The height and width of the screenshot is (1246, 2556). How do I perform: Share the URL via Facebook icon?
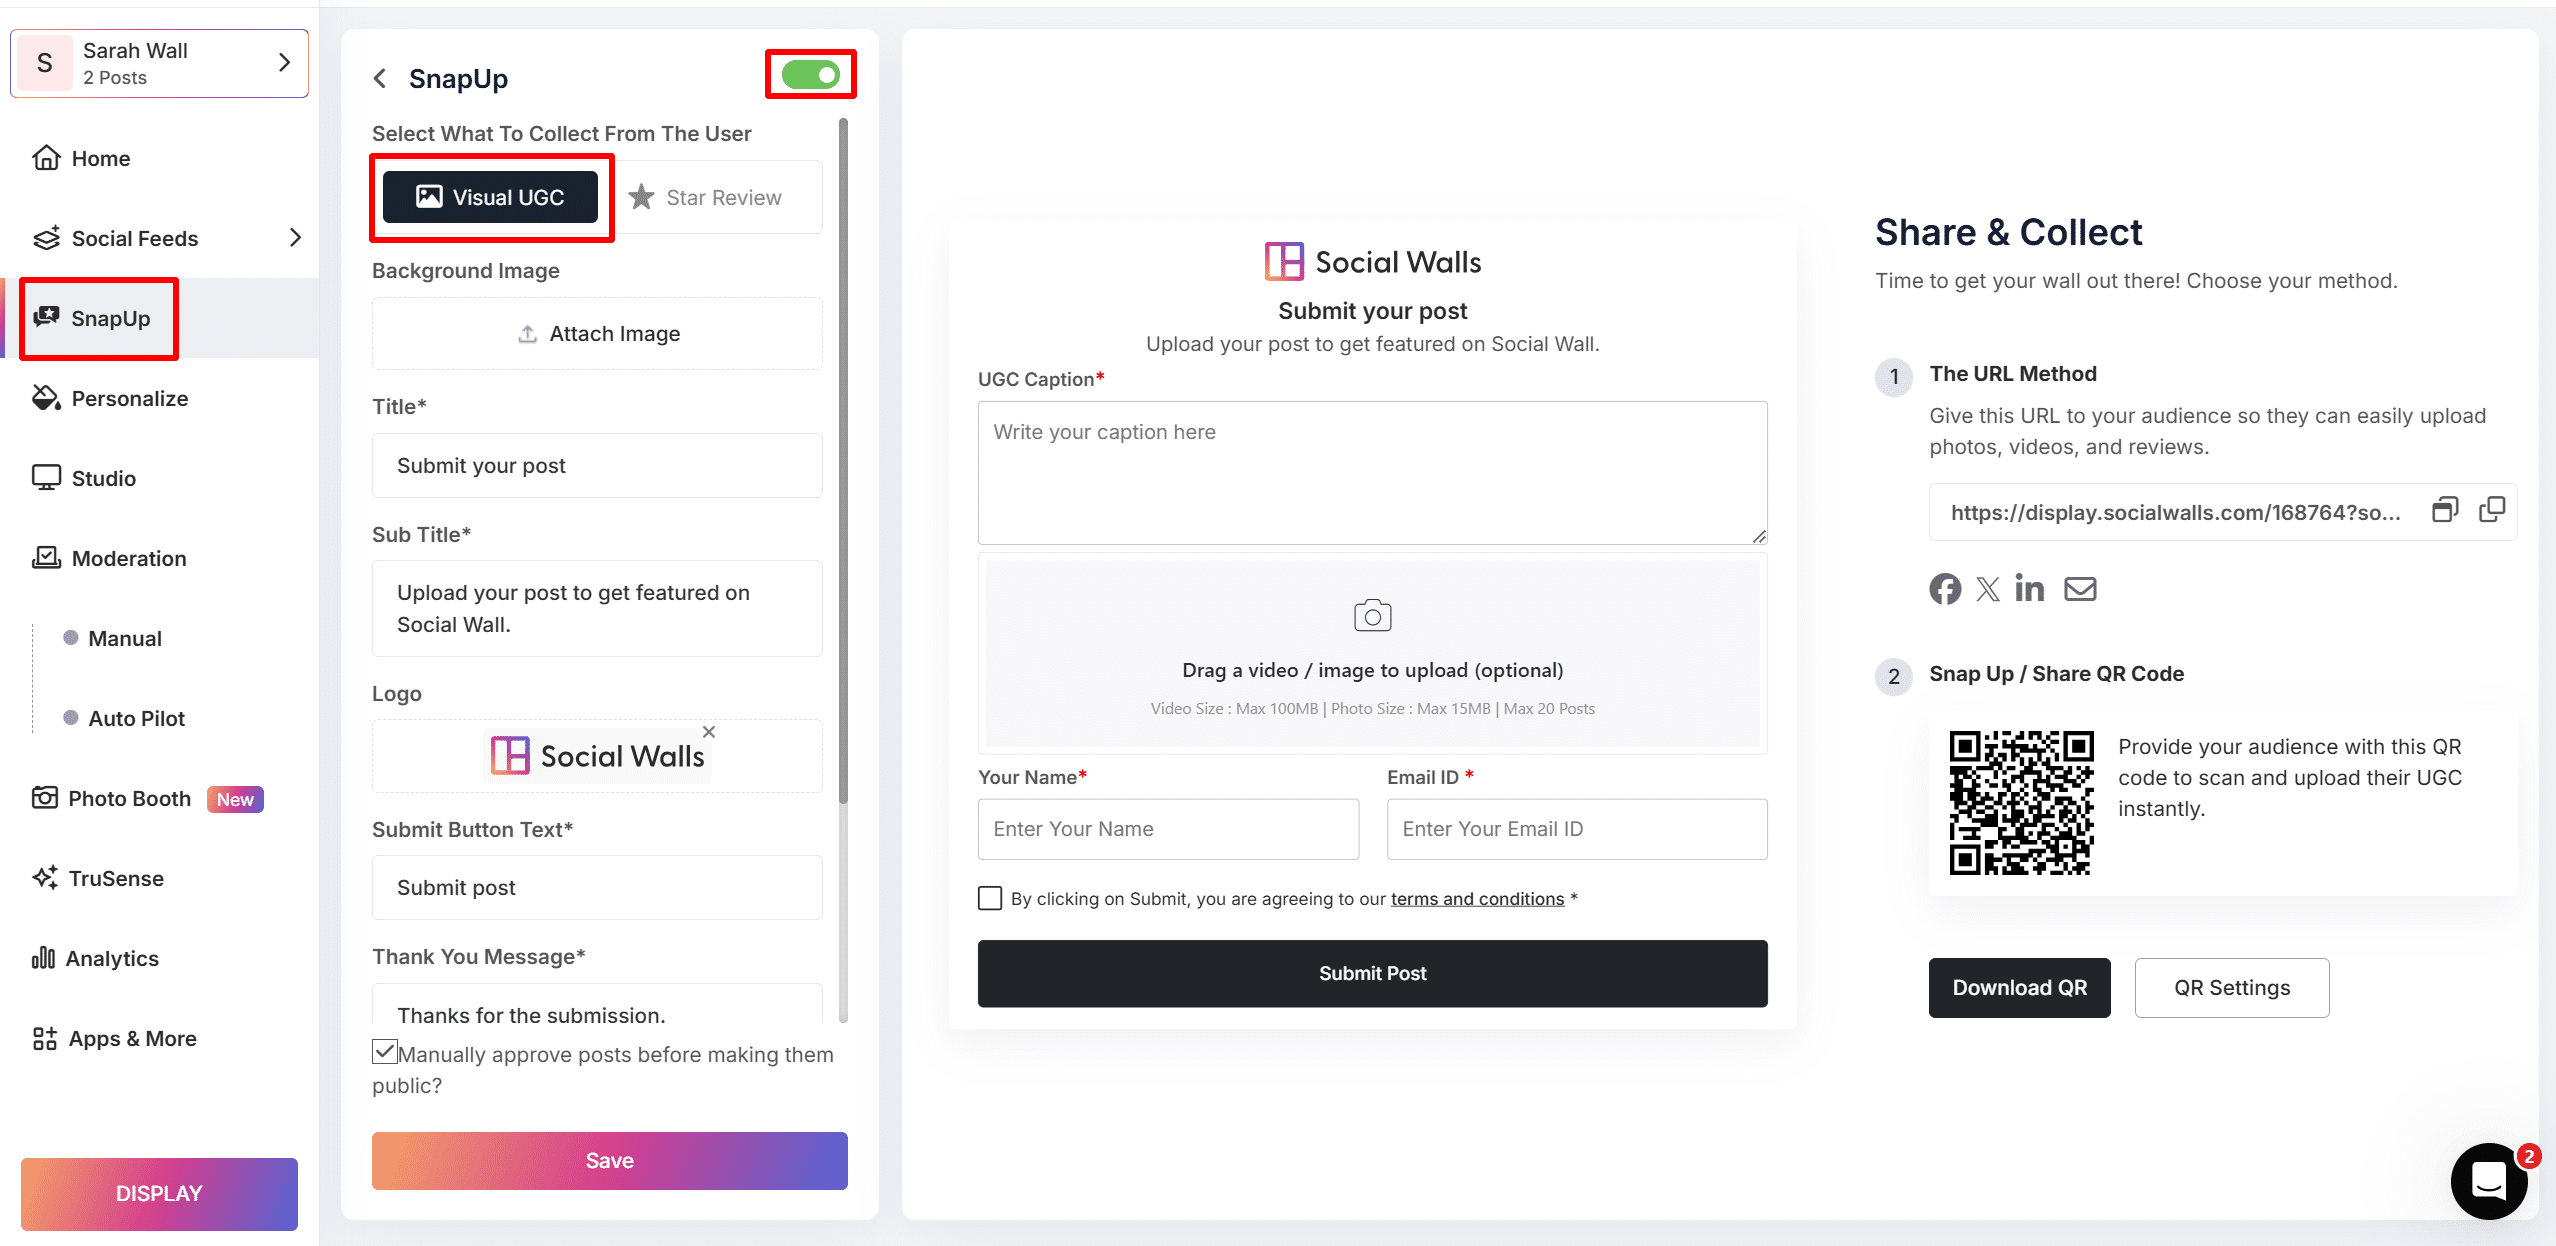click(1944, 589)
